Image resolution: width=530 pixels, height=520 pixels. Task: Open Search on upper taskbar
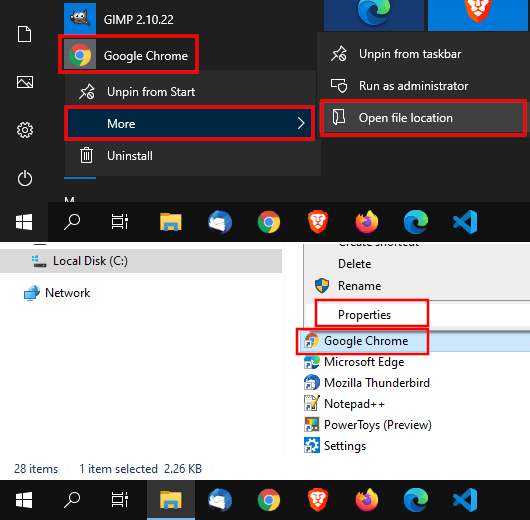[x=72, y=222]
